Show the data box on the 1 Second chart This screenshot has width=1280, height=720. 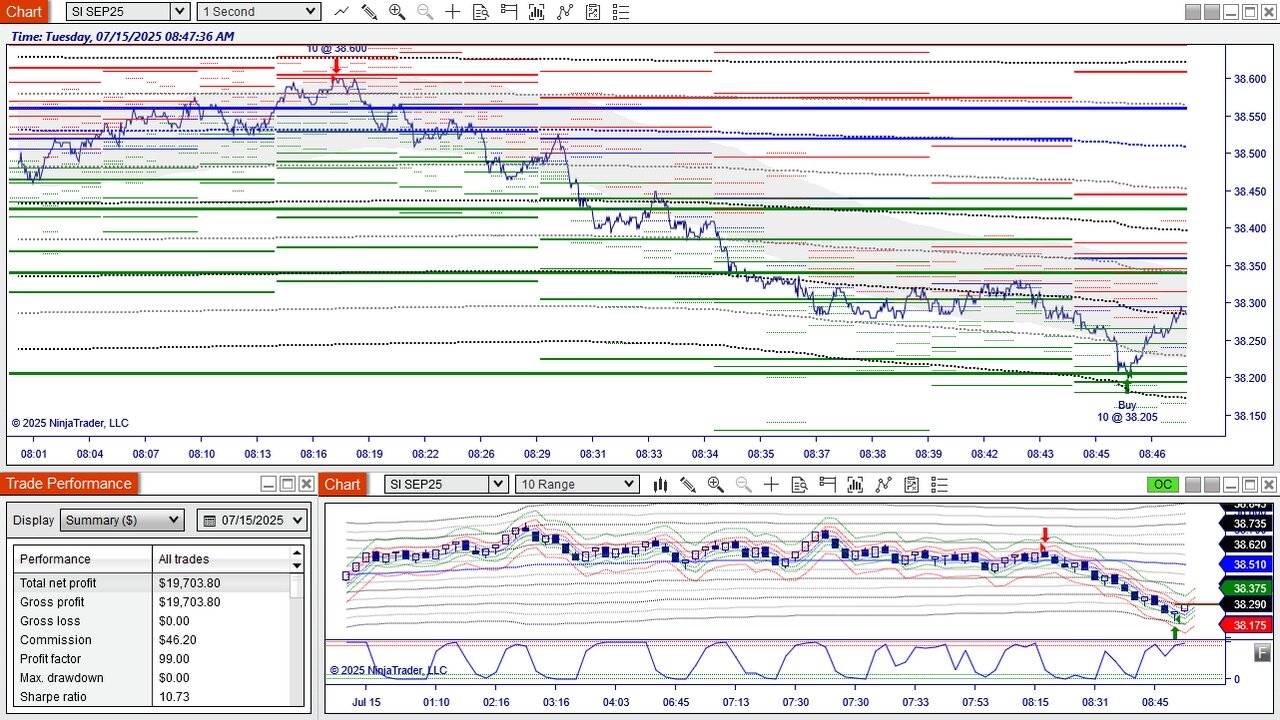point(481,12)
